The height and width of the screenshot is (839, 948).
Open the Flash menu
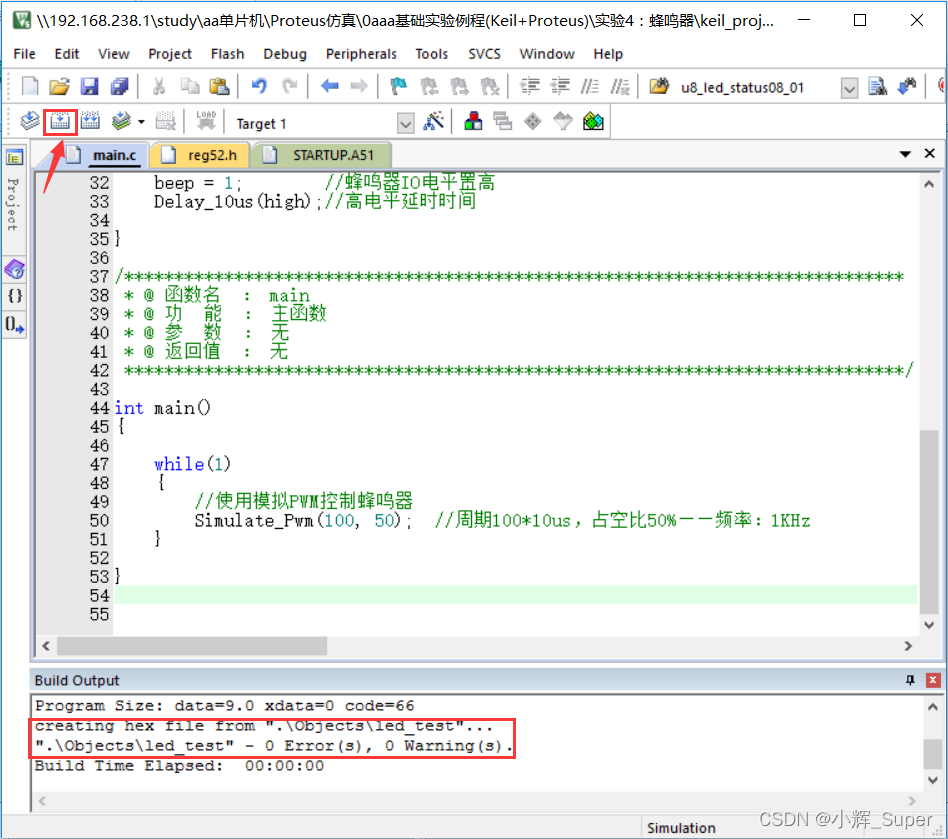(x=227, y=54)
